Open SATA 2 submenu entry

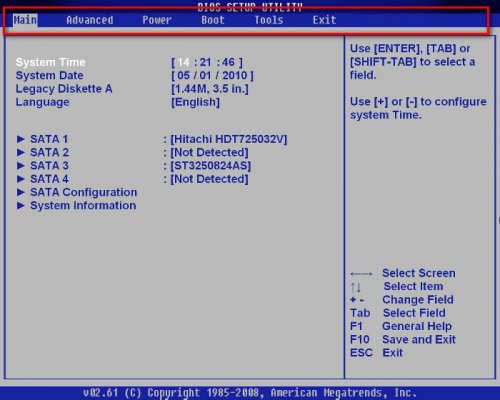click(x=49, y=152)
